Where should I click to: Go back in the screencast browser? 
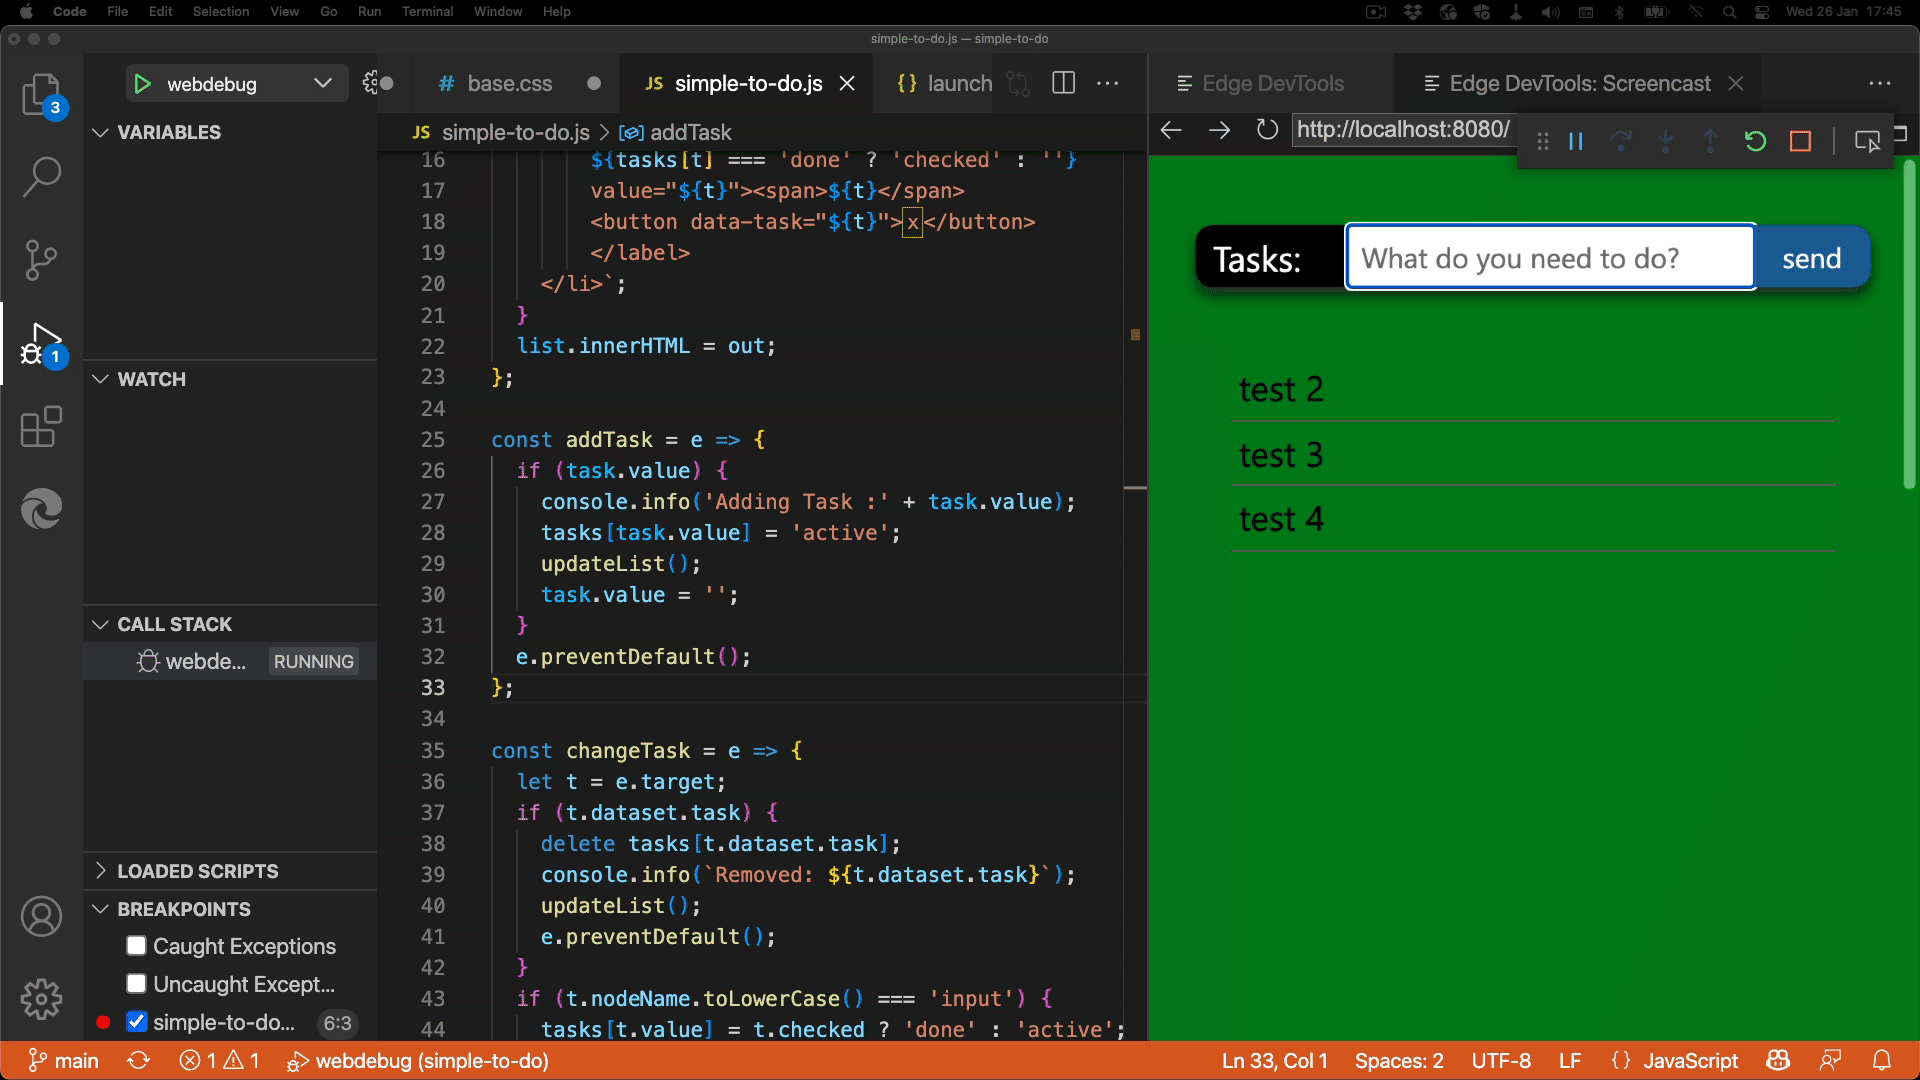(1171, 130)
